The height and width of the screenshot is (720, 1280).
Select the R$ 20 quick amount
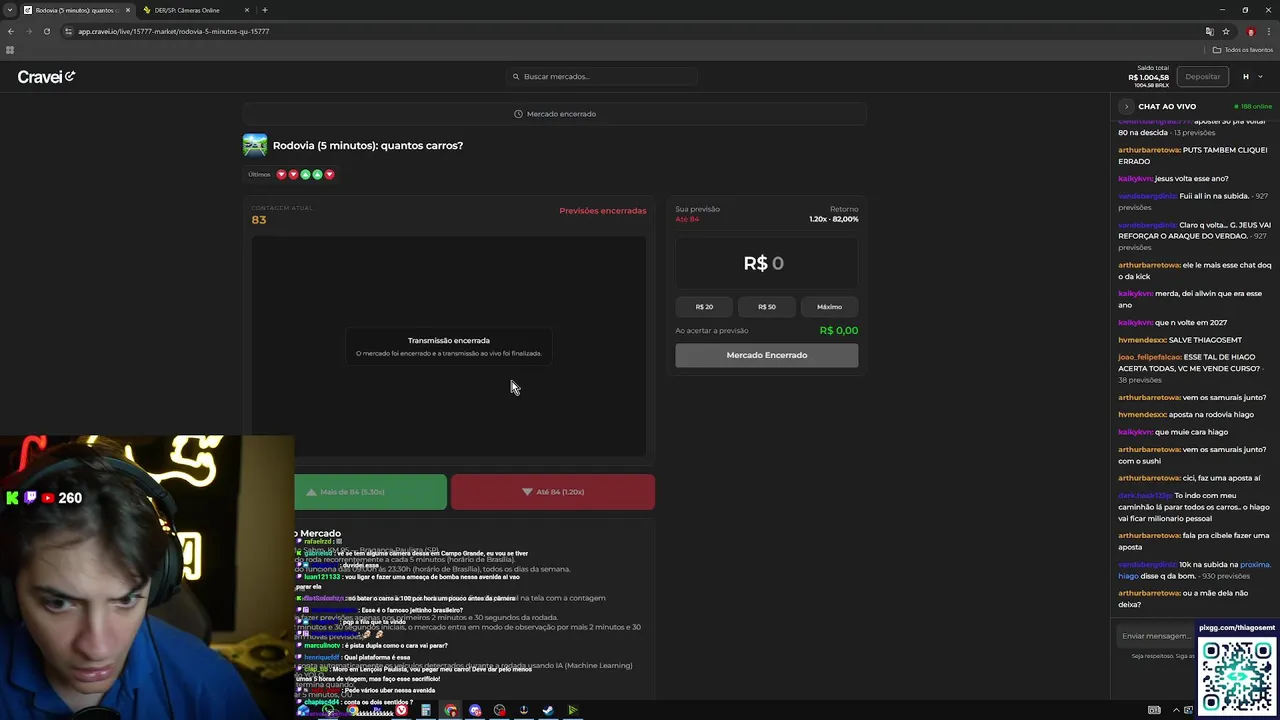pos(704,307)
